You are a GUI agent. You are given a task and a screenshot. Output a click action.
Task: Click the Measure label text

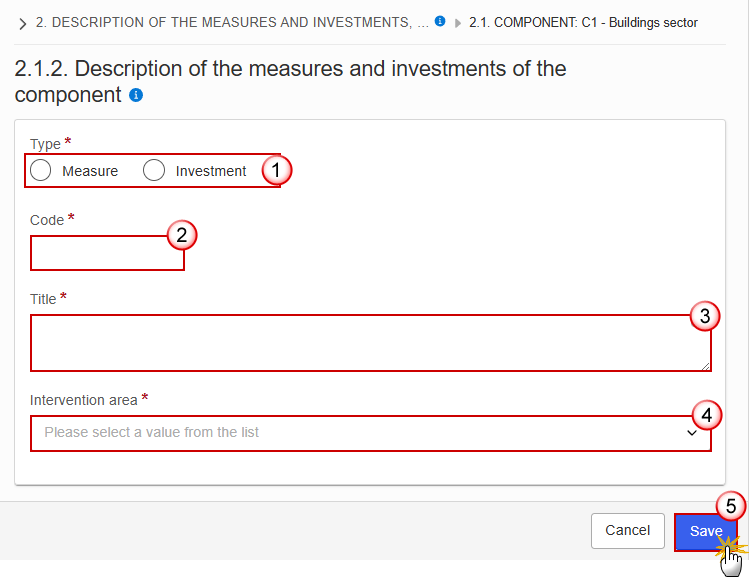pos(90,171)
